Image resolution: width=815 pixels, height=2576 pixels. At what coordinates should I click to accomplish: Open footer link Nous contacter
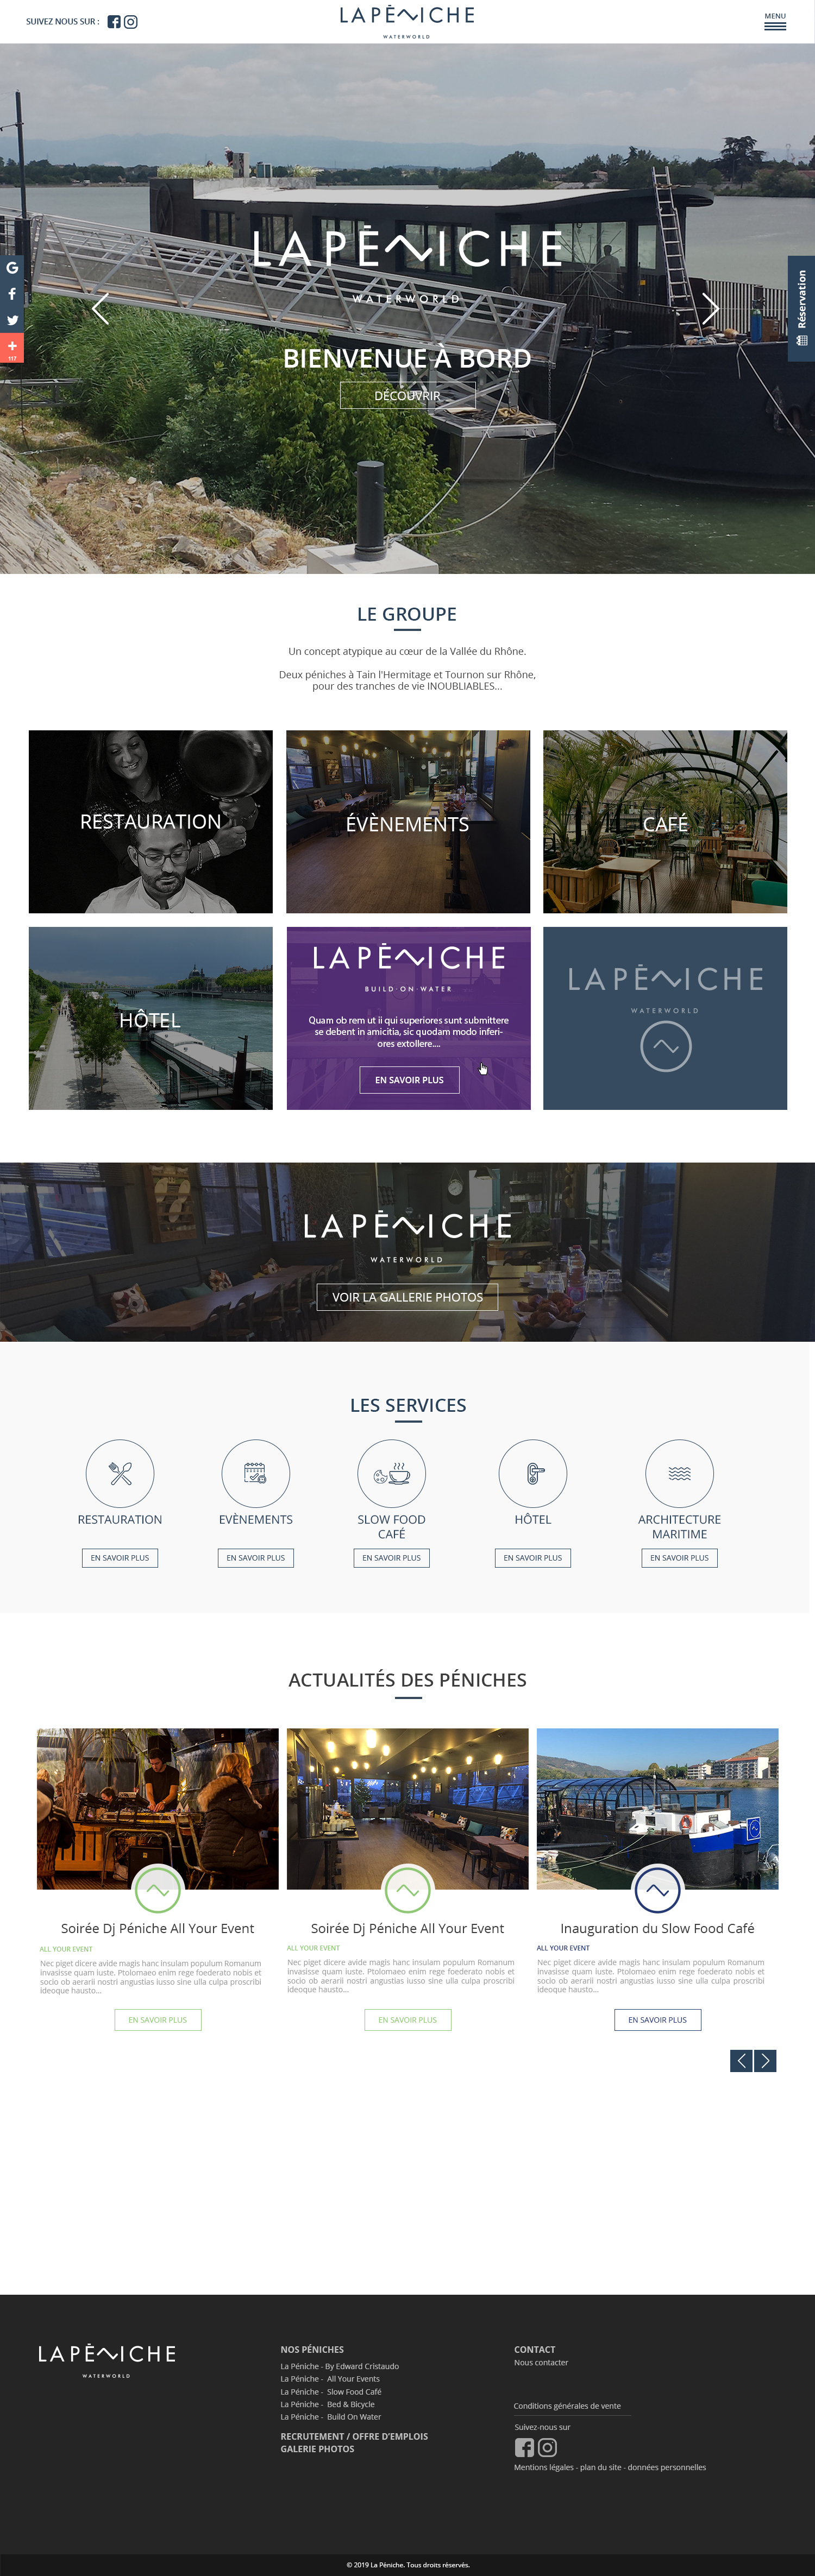541,2363
